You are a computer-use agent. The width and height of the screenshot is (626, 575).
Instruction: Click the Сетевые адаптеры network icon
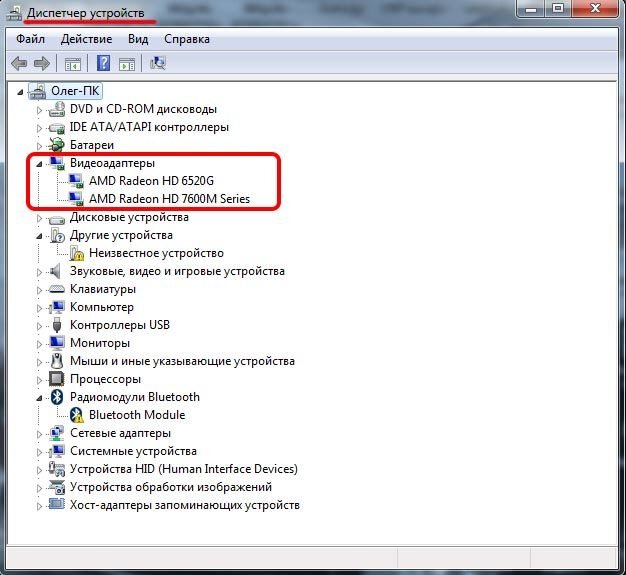point(57,433)
